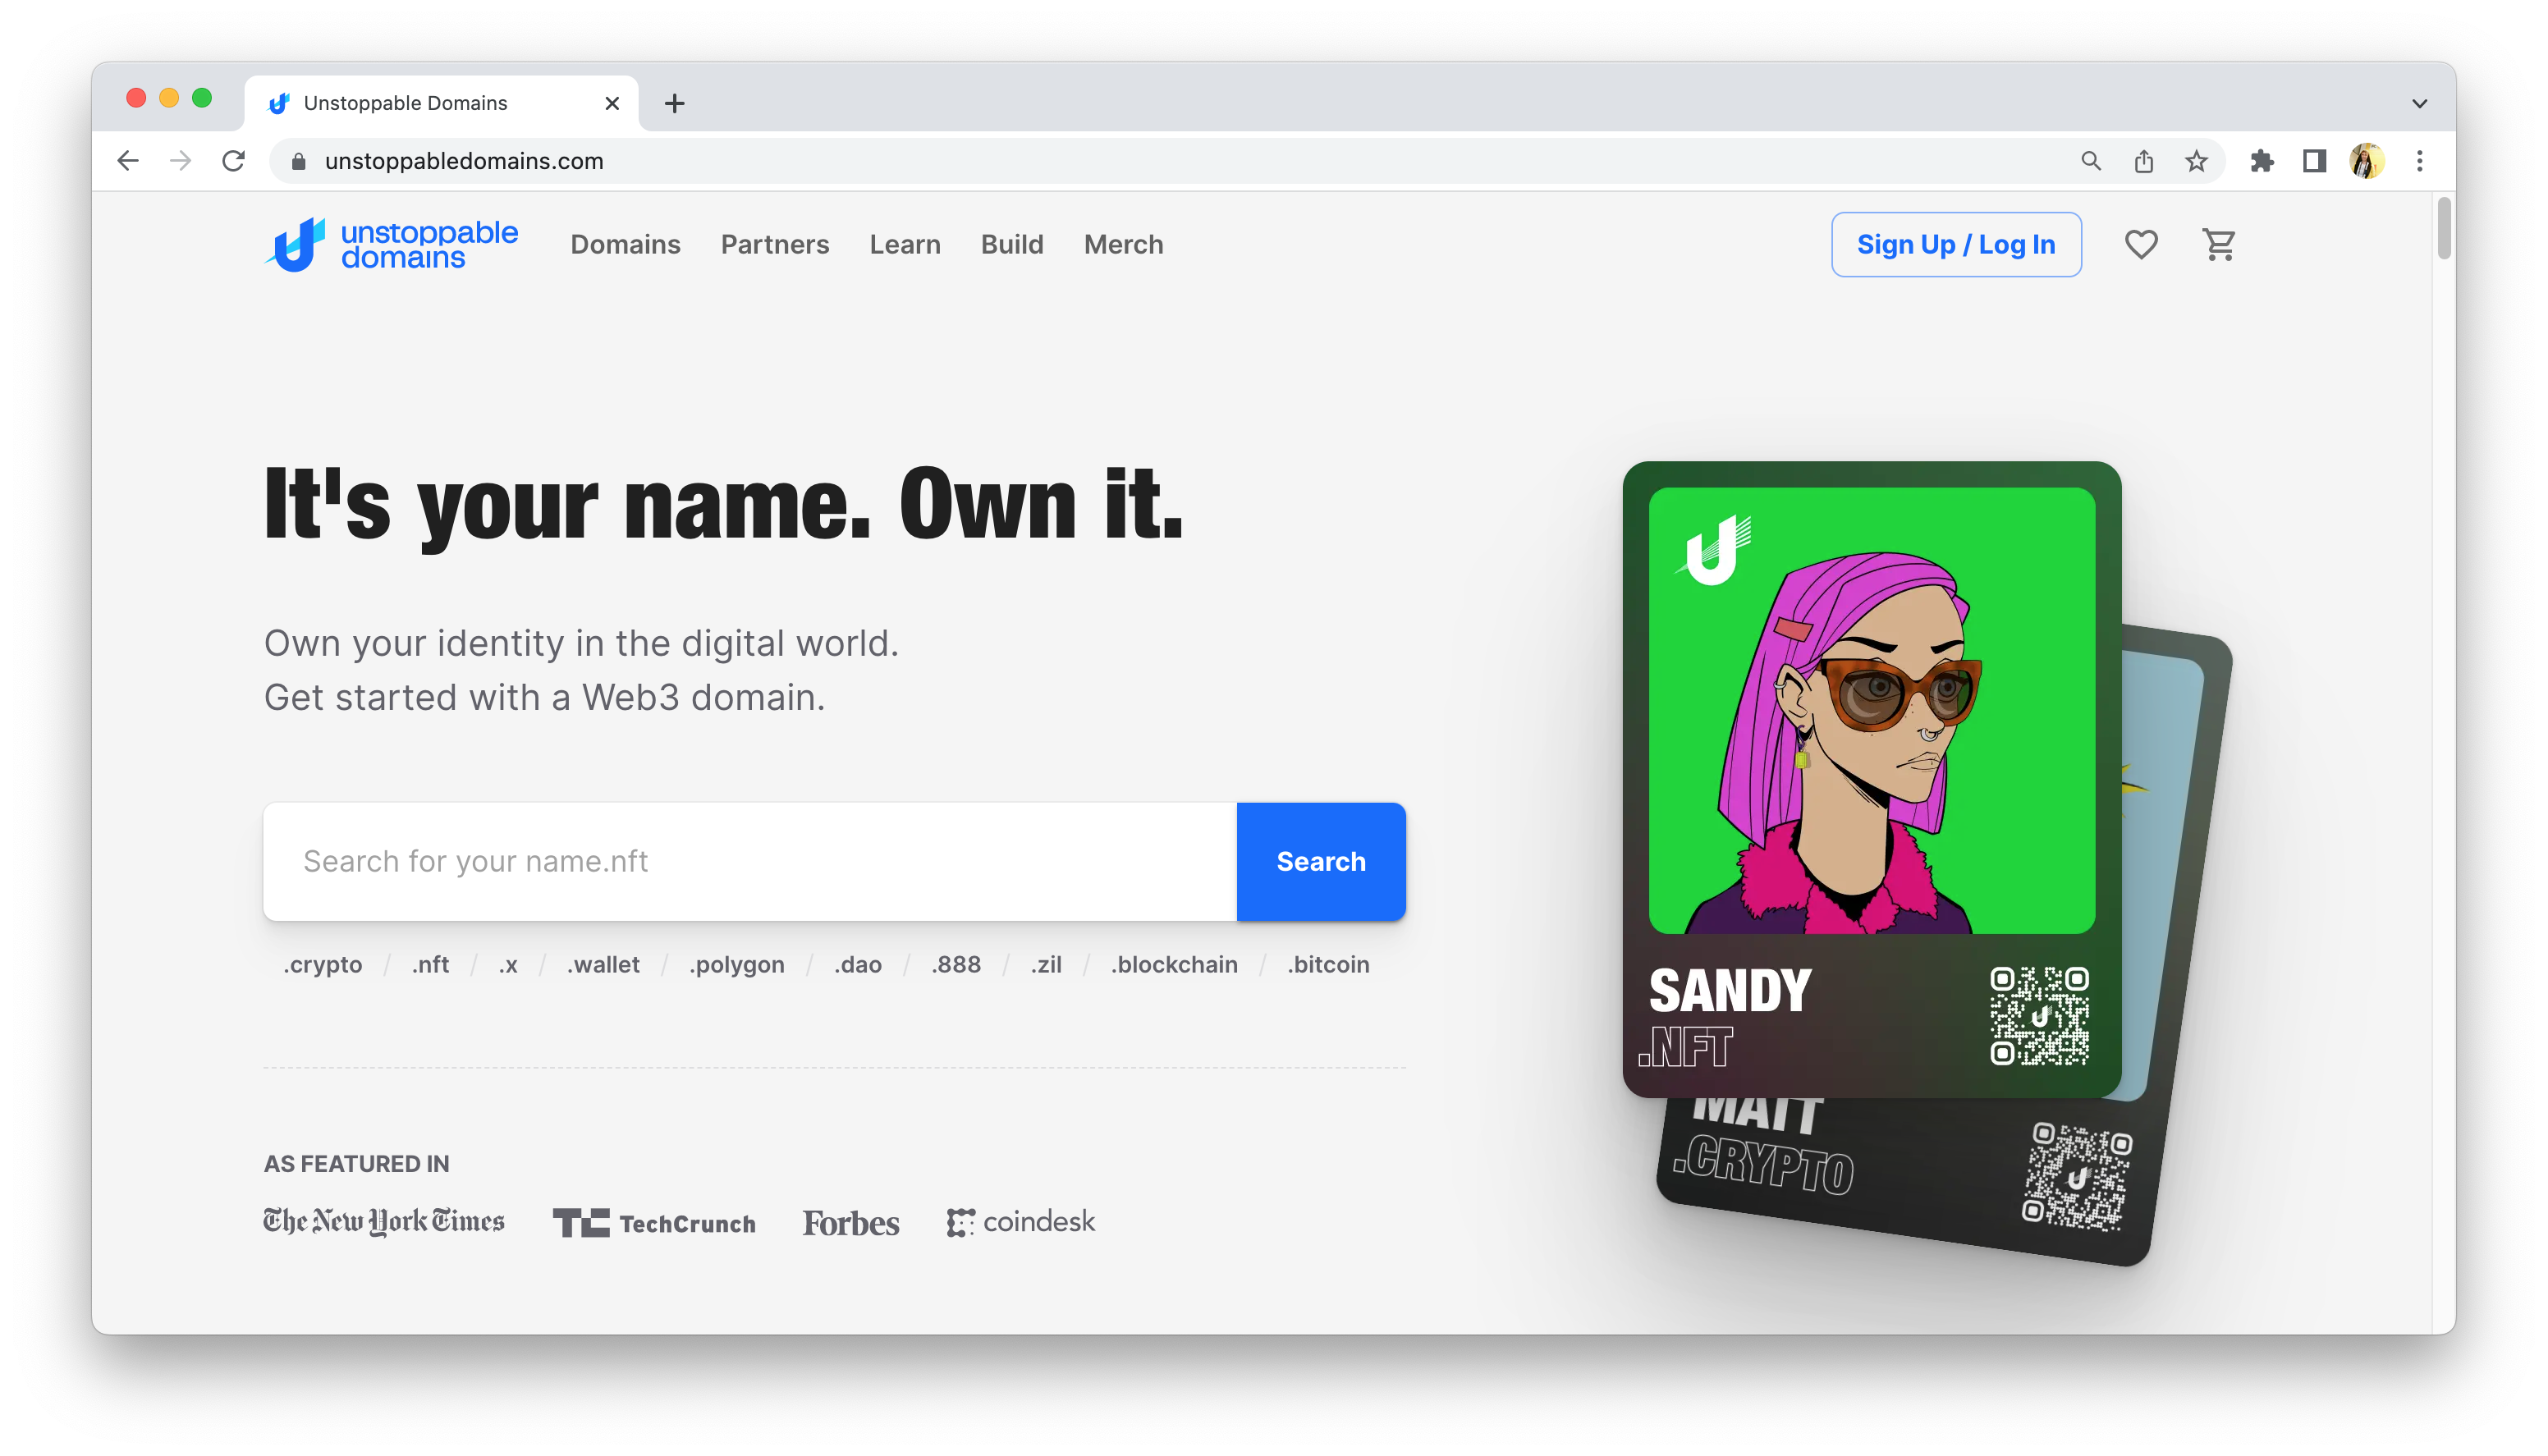Click the browser share icon
Image resolution: width=2548 pixels, height=1456 pixels.
click(2143, 161)
